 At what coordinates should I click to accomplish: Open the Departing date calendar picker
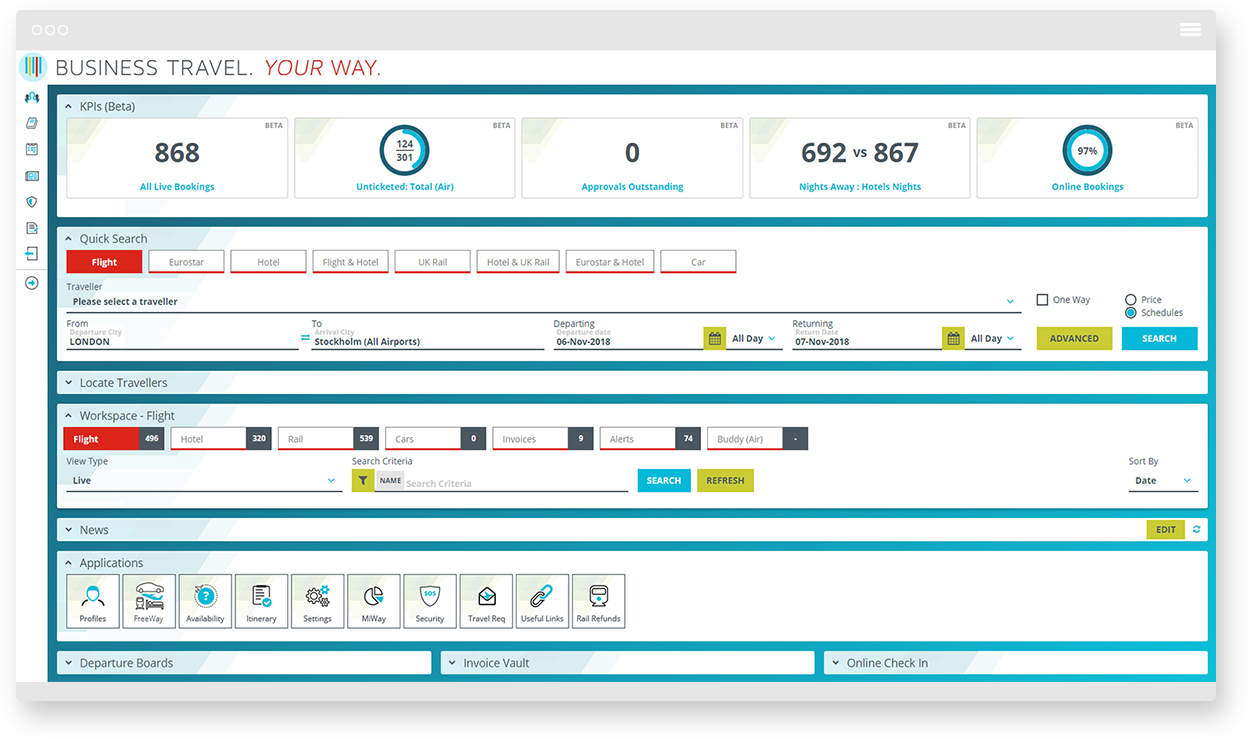[x=714, y=339]
